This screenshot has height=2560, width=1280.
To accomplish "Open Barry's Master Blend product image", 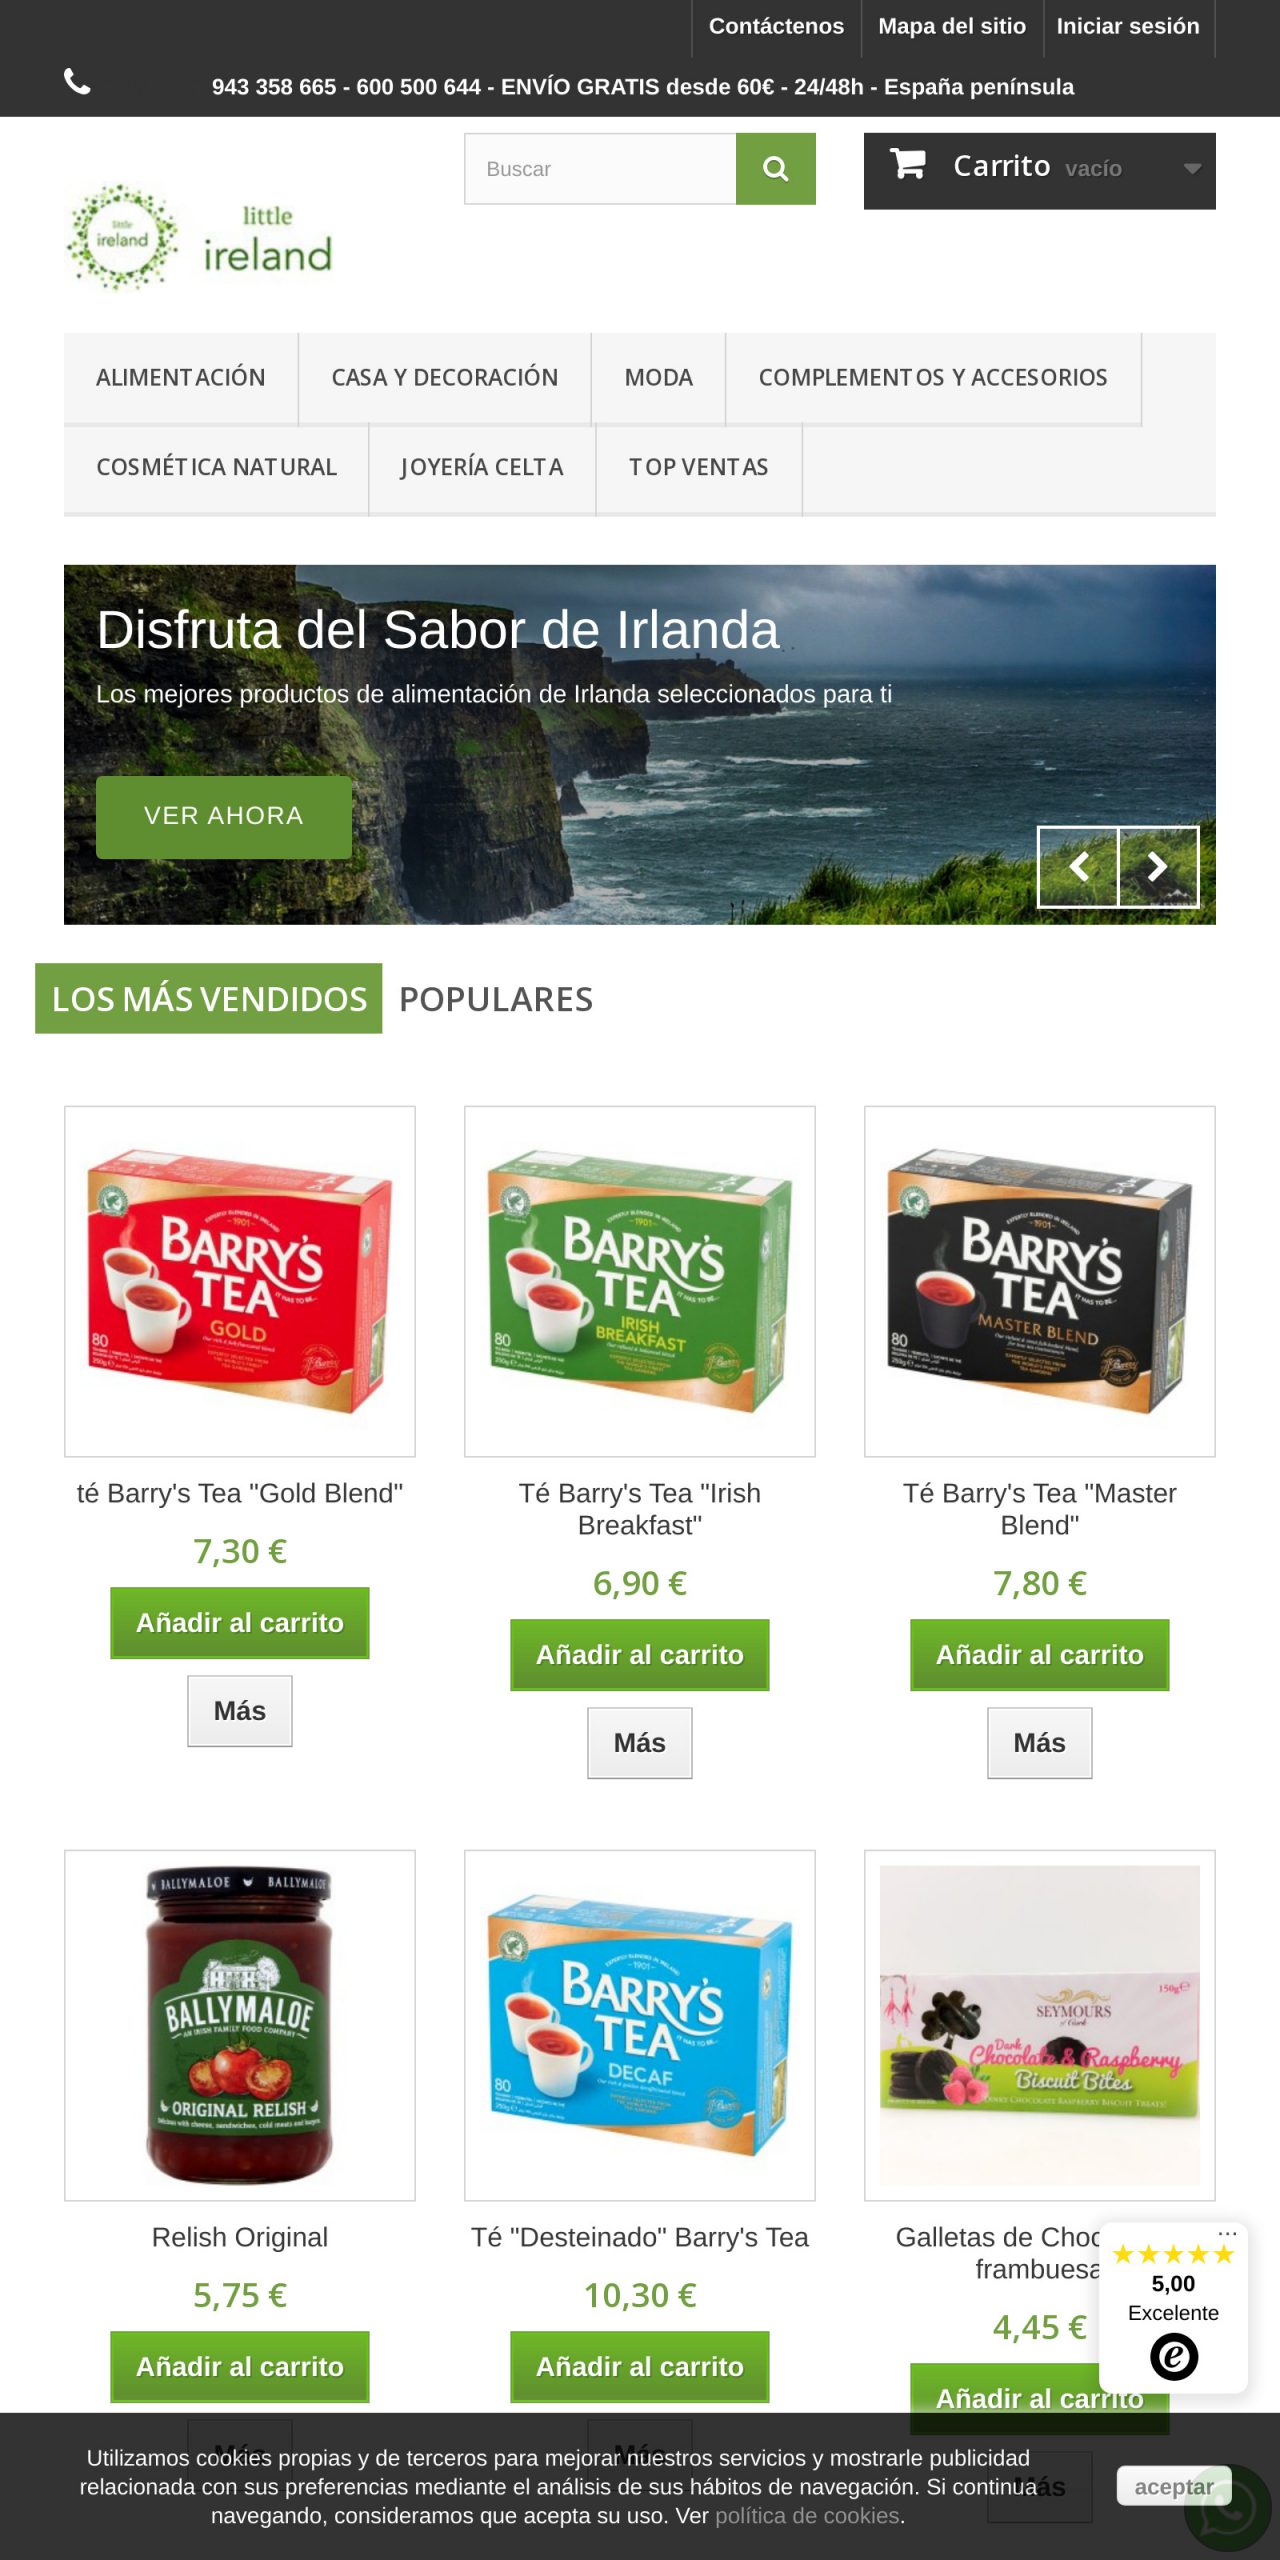I will (1040, 1281).
